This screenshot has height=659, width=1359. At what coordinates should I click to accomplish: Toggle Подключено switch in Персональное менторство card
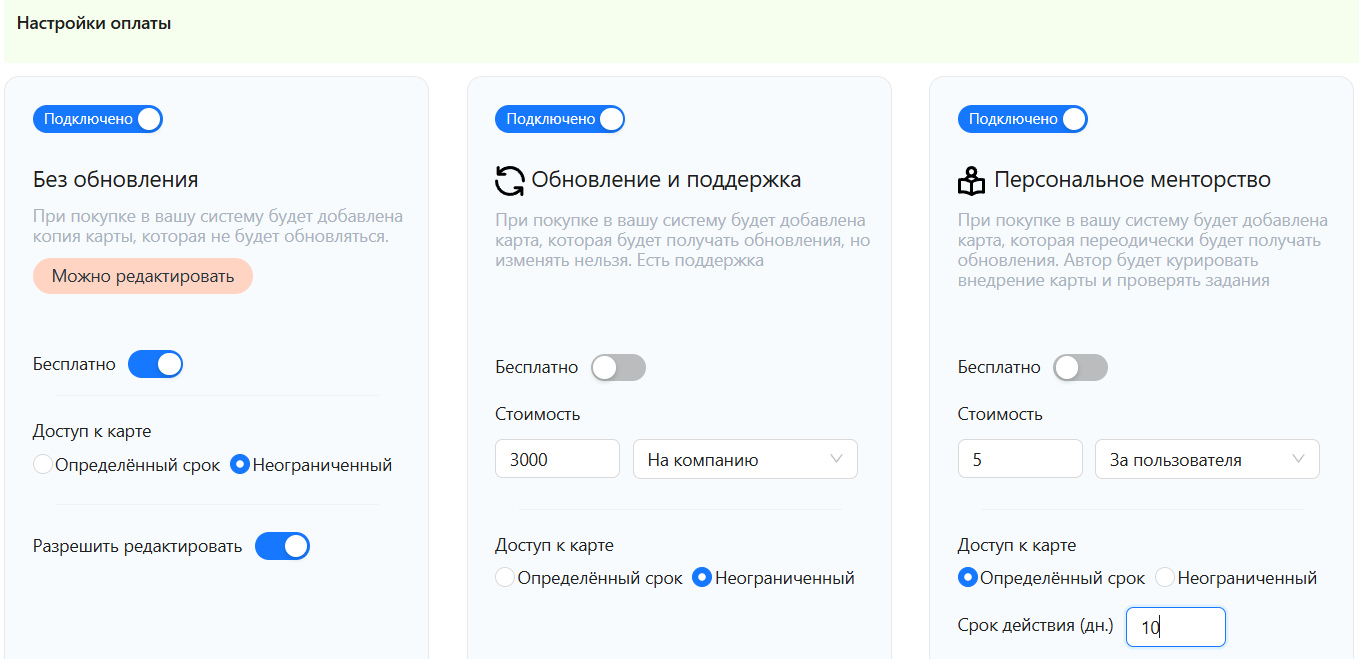click(1022, 120)
